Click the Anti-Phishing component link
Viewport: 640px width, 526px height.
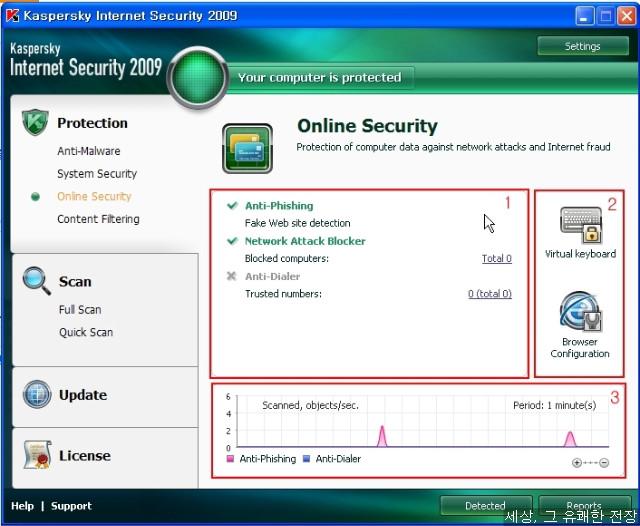279,206
